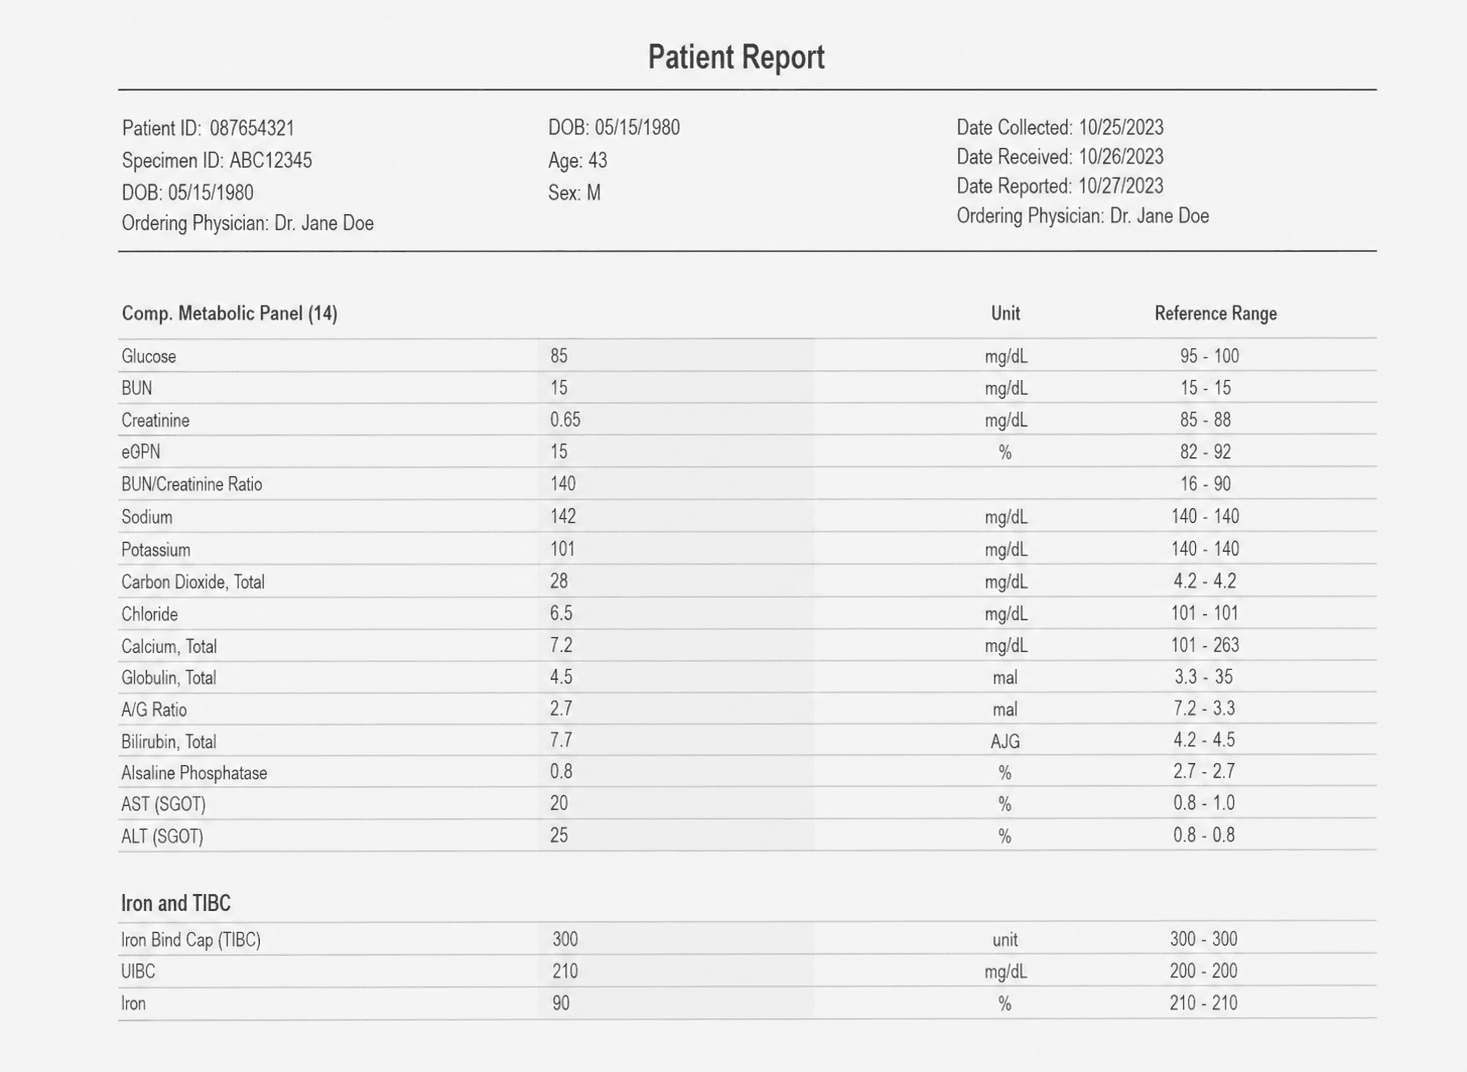Click Specimen ID ABC12345
This screenshot has width=1467, height=1072.
point(217,160)
